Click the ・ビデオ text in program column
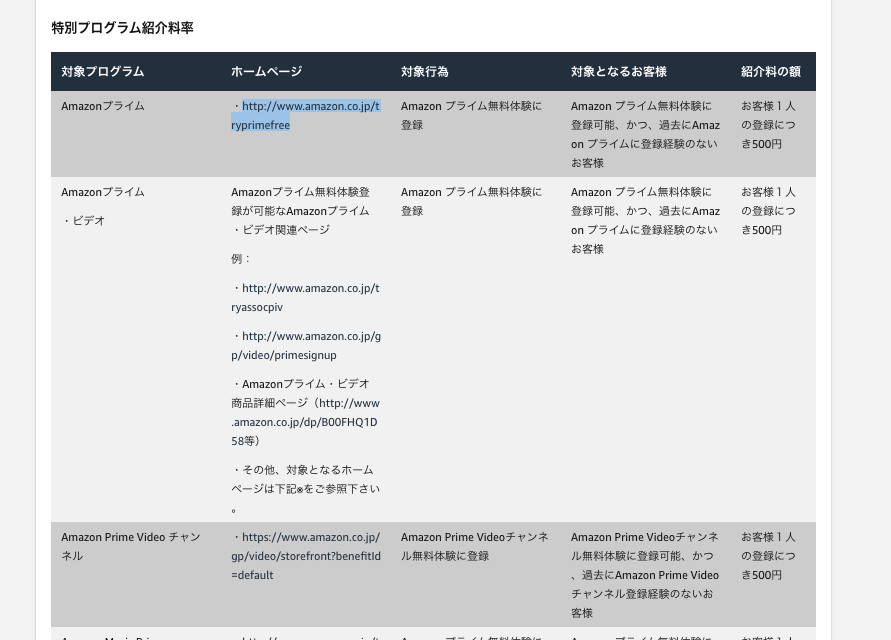The width and height of the screenshot is (891, 640). click(x=83, y=221)
